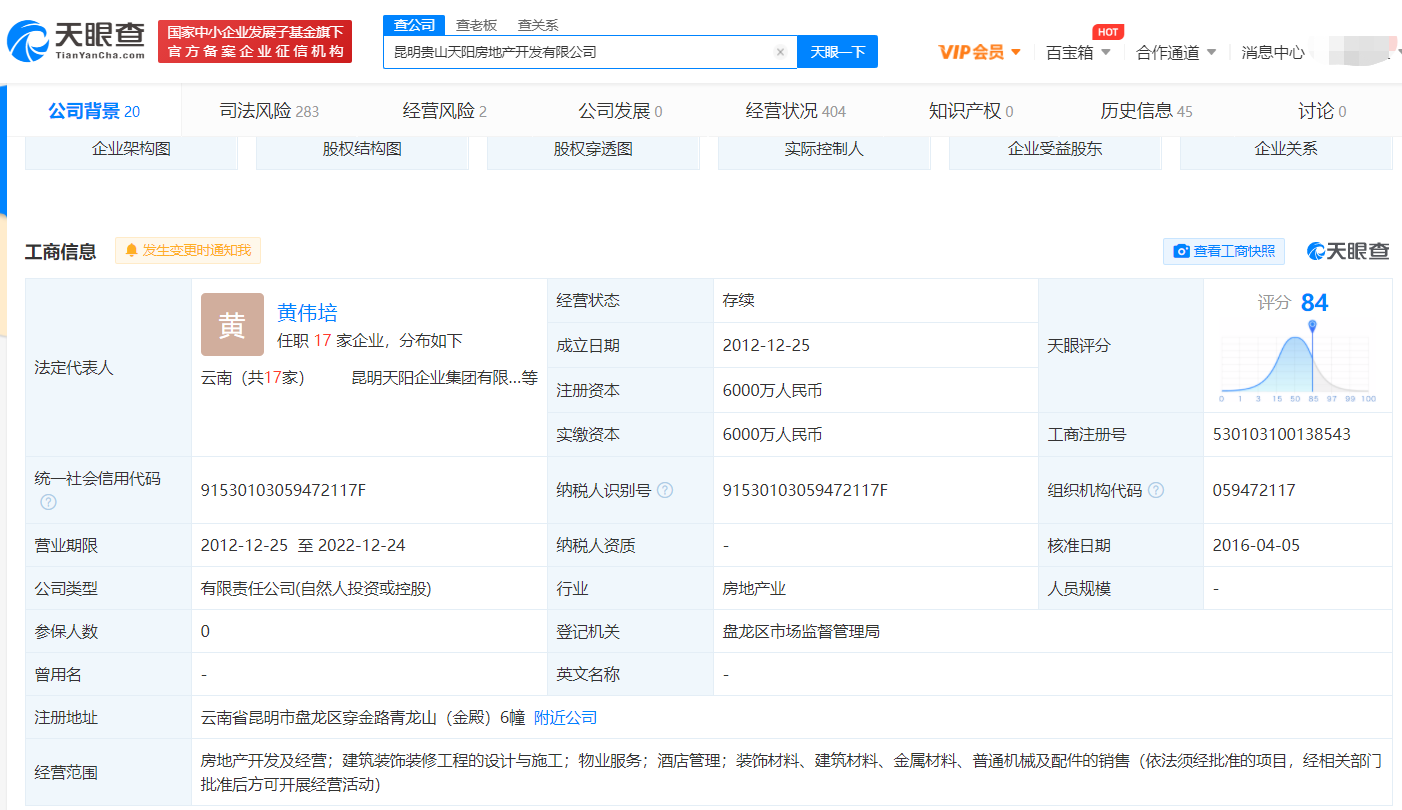The width and height of the screenshot is (1402, 810).
Task: Open the 知识产权 tab
Action: point(971,111)
